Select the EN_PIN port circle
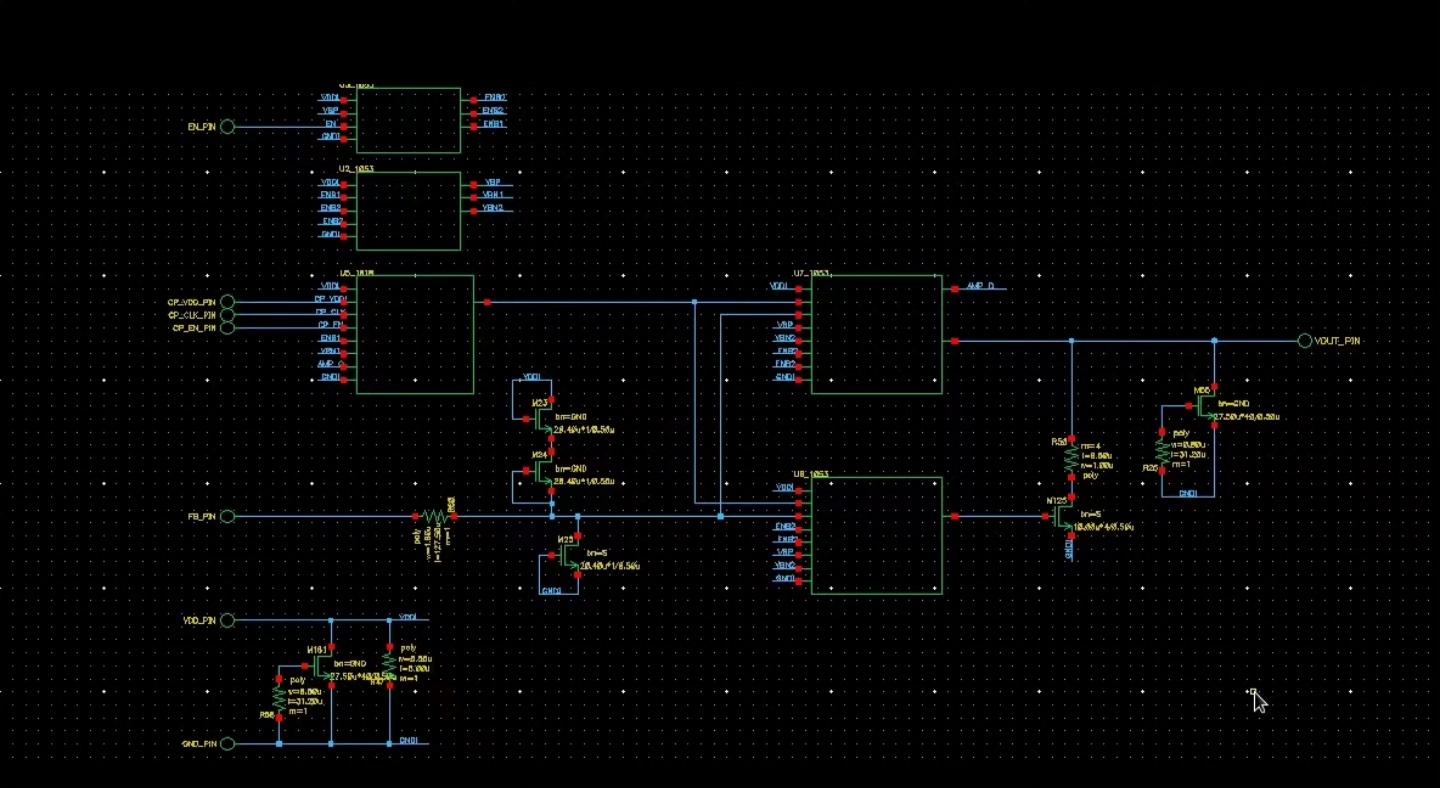The image size is (1440, 788). pos(228,127)
